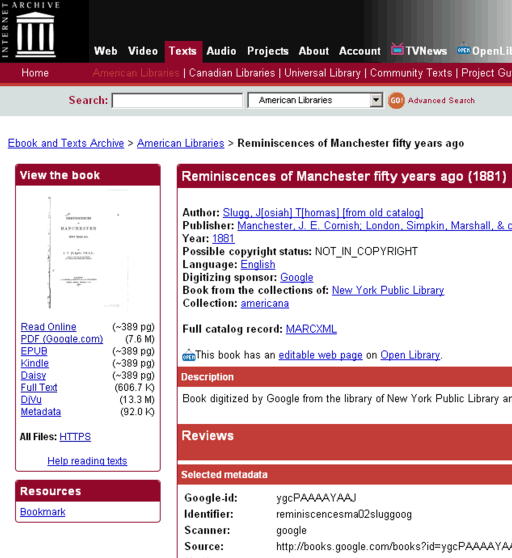Open All Files via HTTPS link
Screen dimensions: 512x558
tap(75, 437)
